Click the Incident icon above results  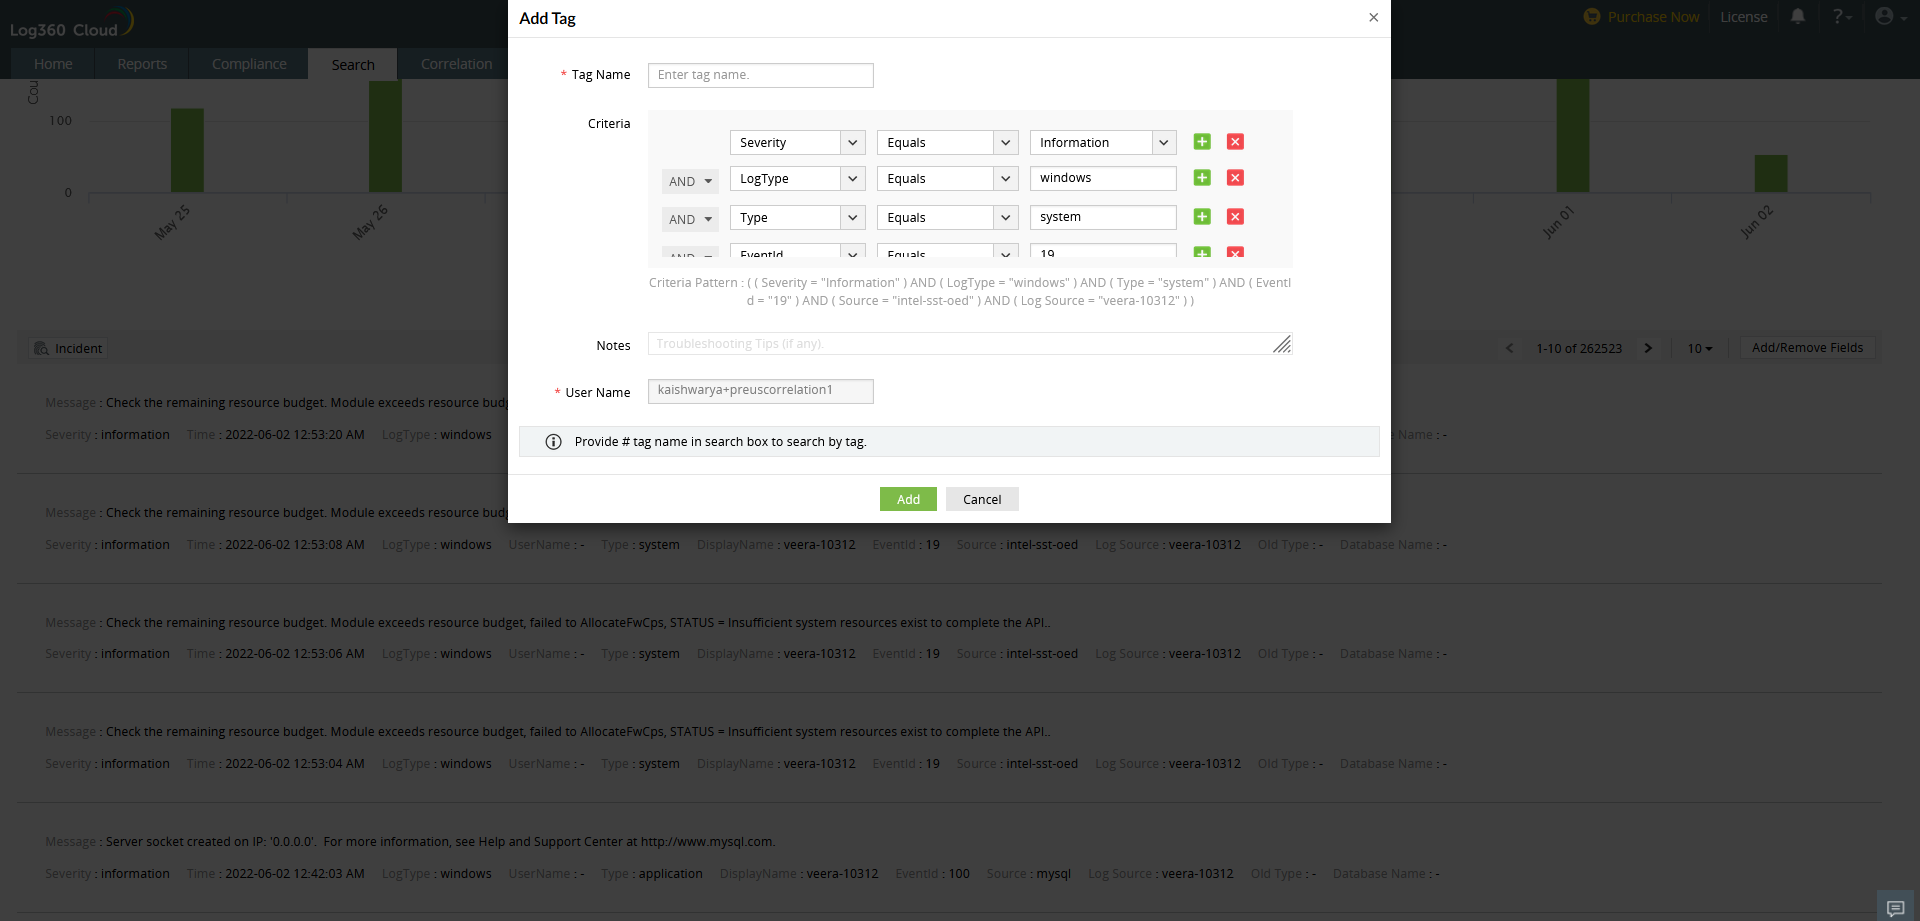[x=41, y=348]
